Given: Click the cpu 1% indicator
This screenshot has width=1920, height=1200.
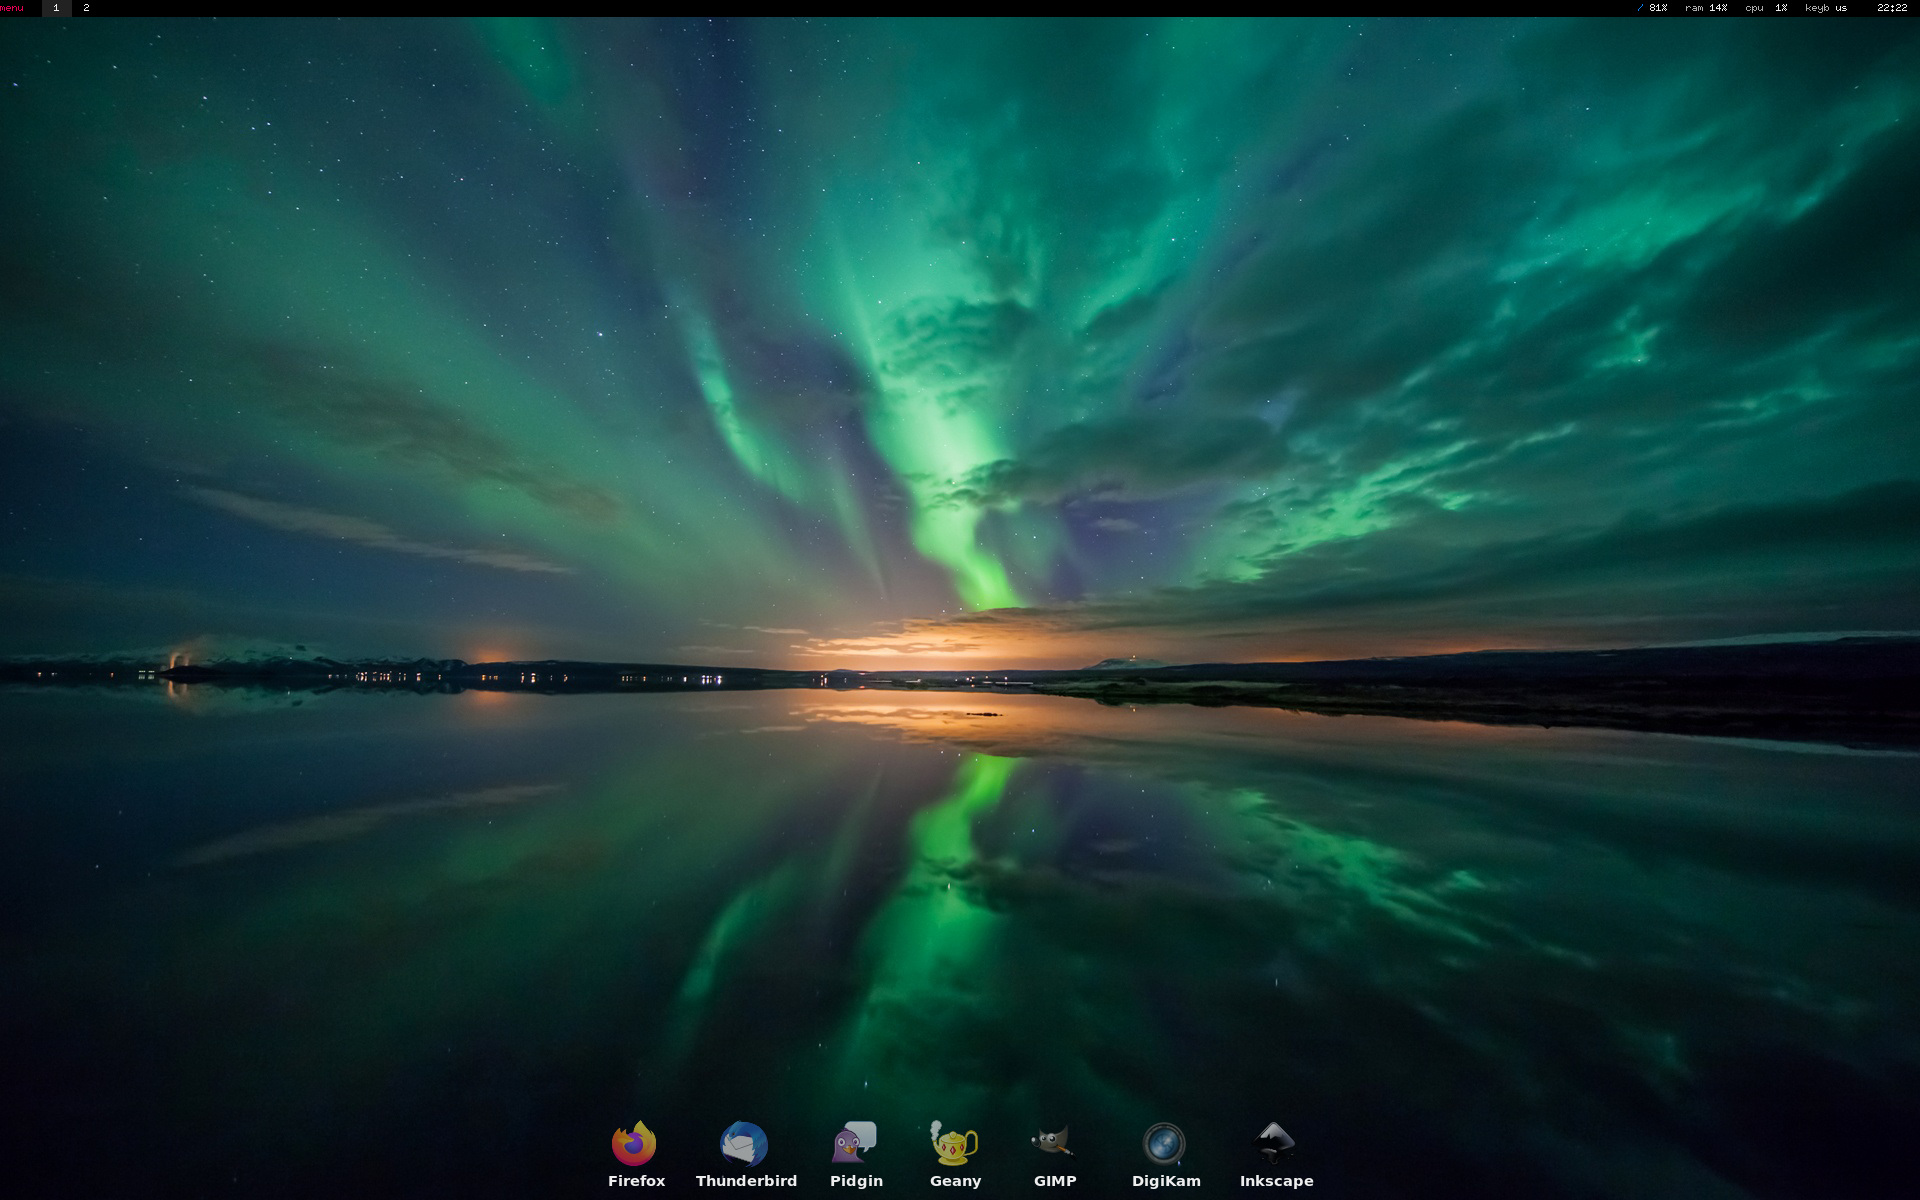Looking at the screenshot, I should [1766, 8].
